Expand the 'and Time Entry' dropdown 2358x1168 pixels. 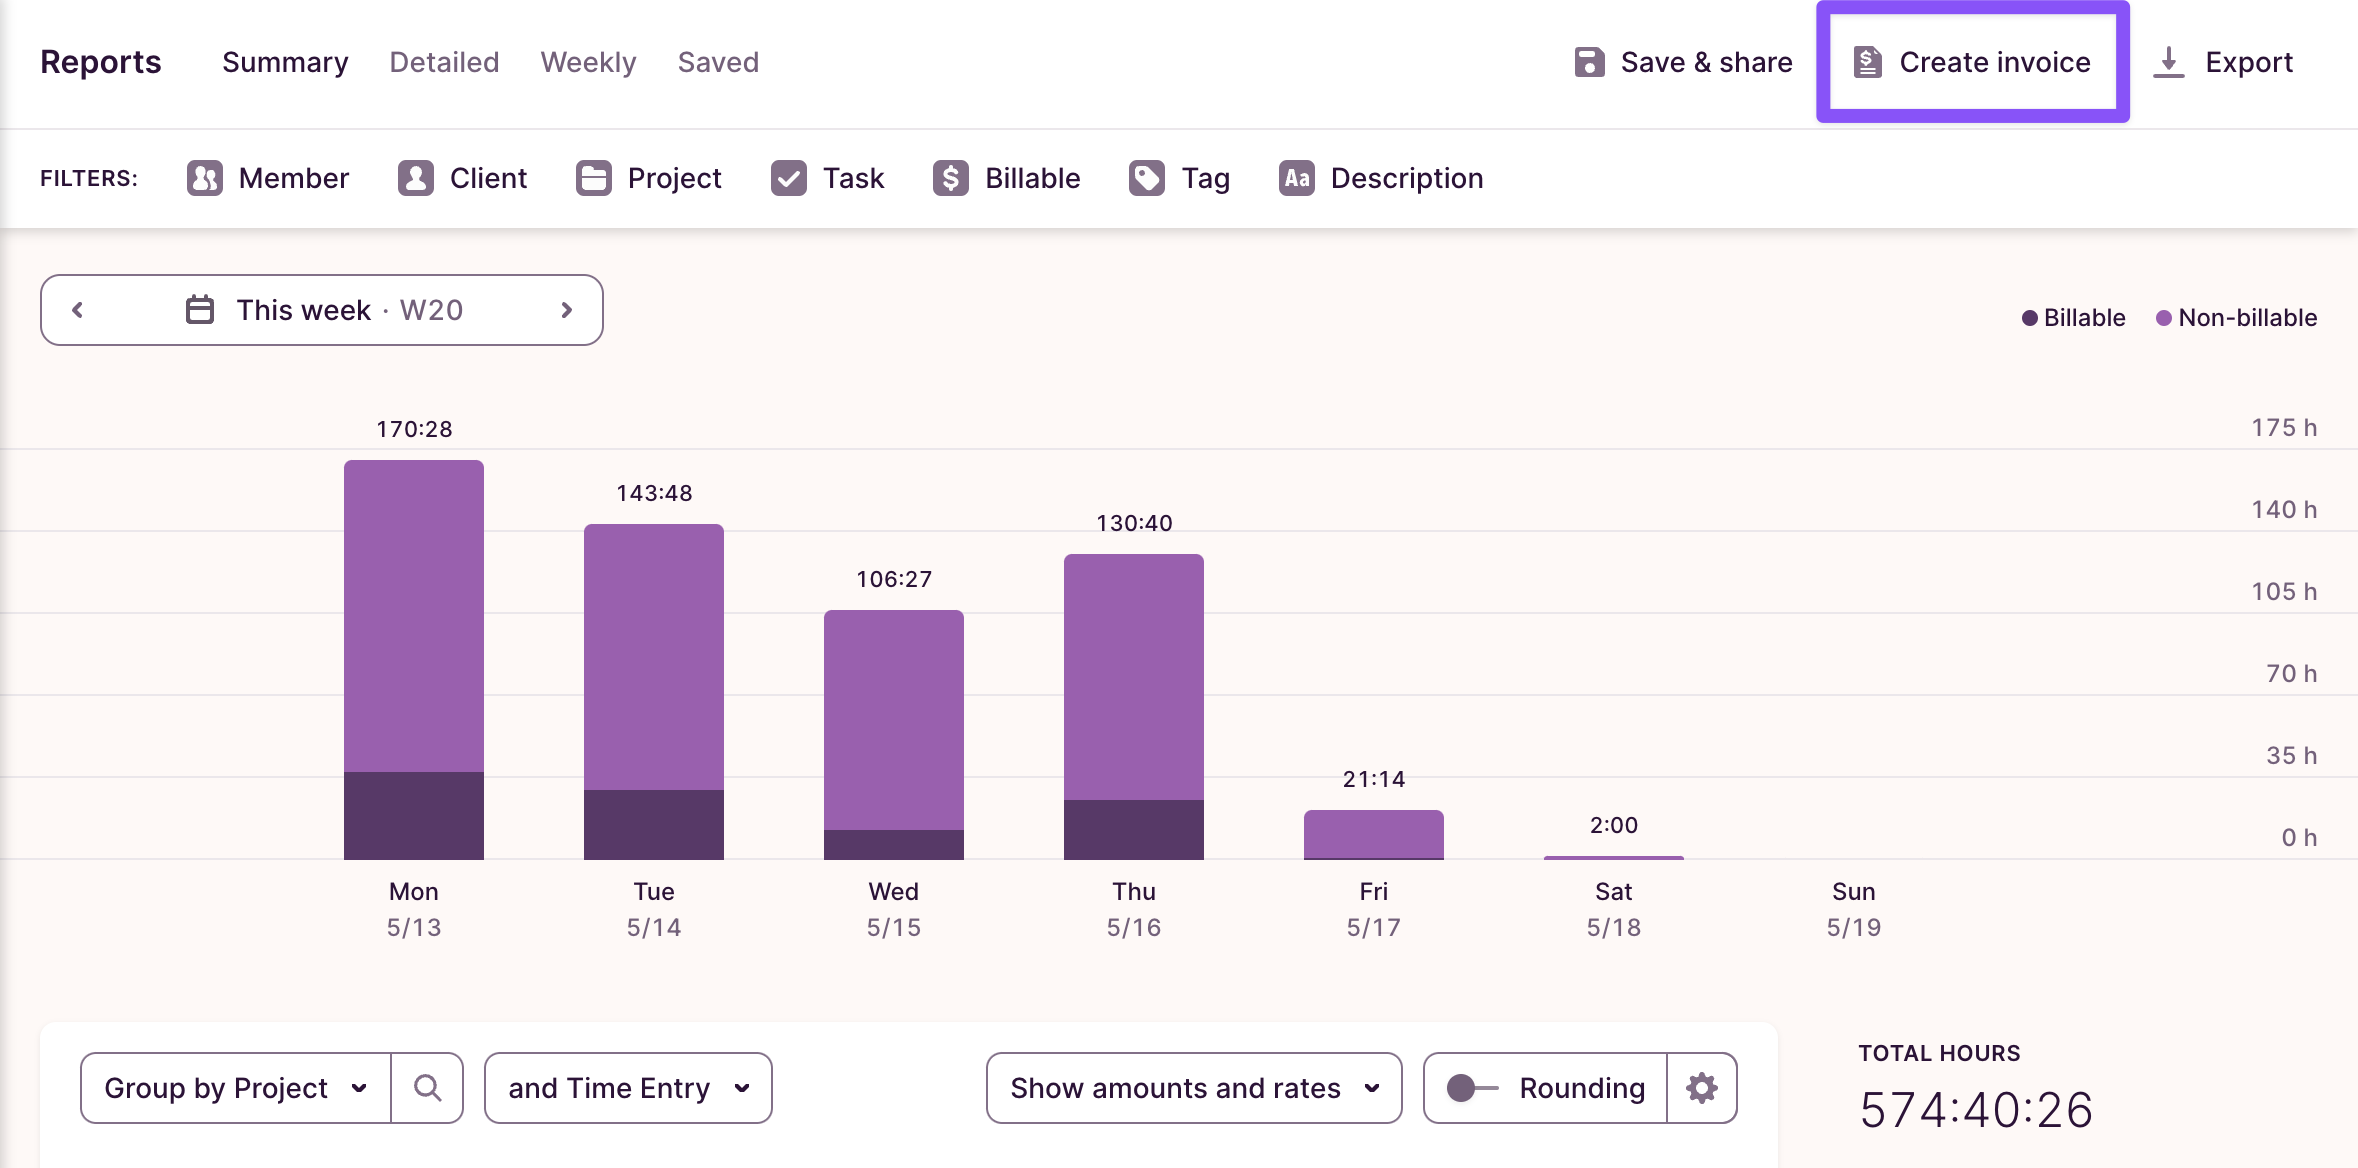(x=628, y=1088)
